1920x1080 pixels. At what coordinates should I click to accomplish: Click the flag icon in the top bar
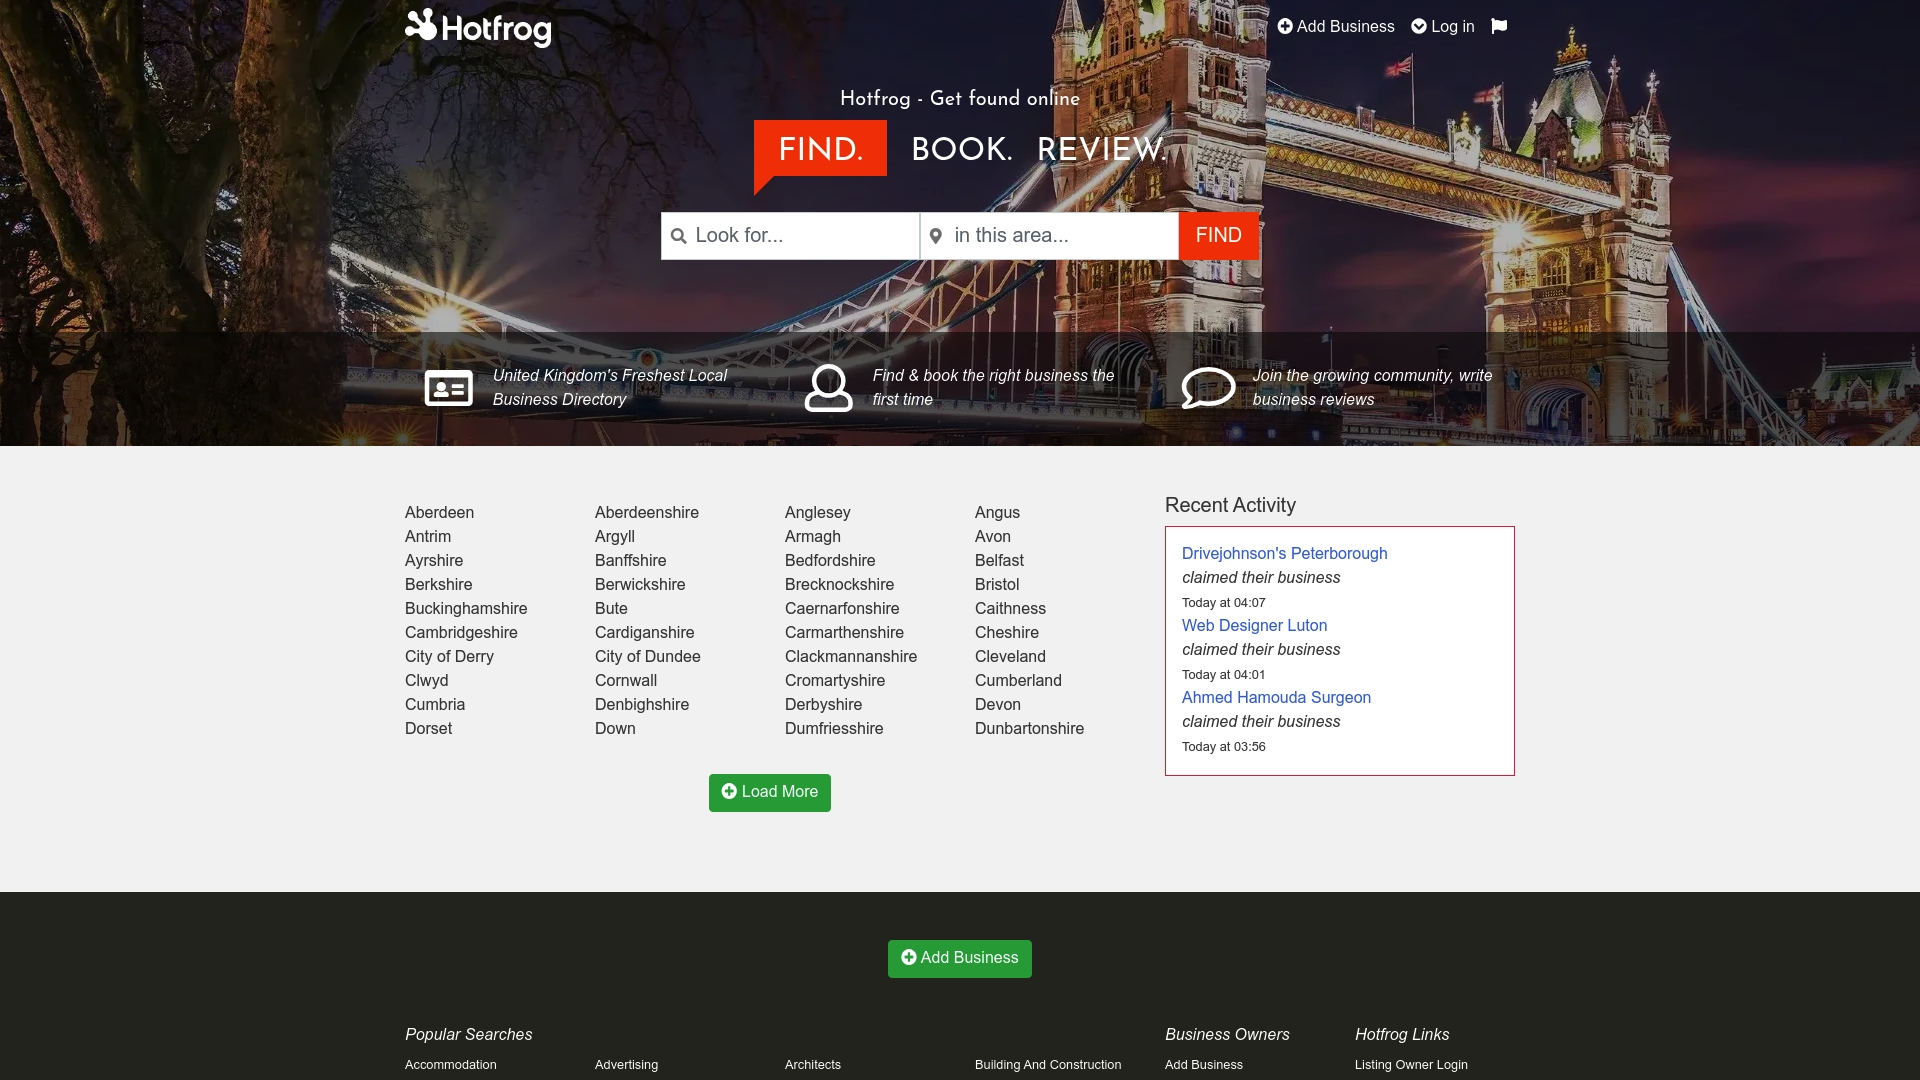1497,26
